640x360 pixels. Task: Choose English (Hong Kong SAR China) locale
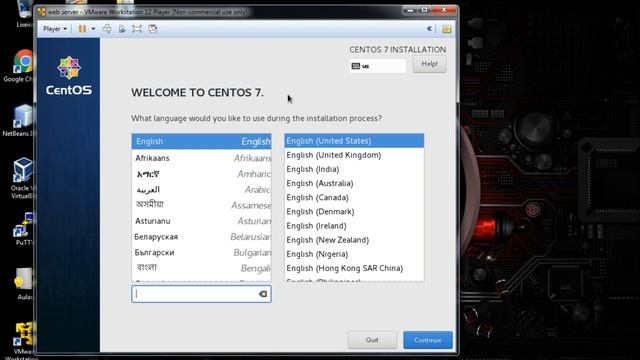[354, 268]
